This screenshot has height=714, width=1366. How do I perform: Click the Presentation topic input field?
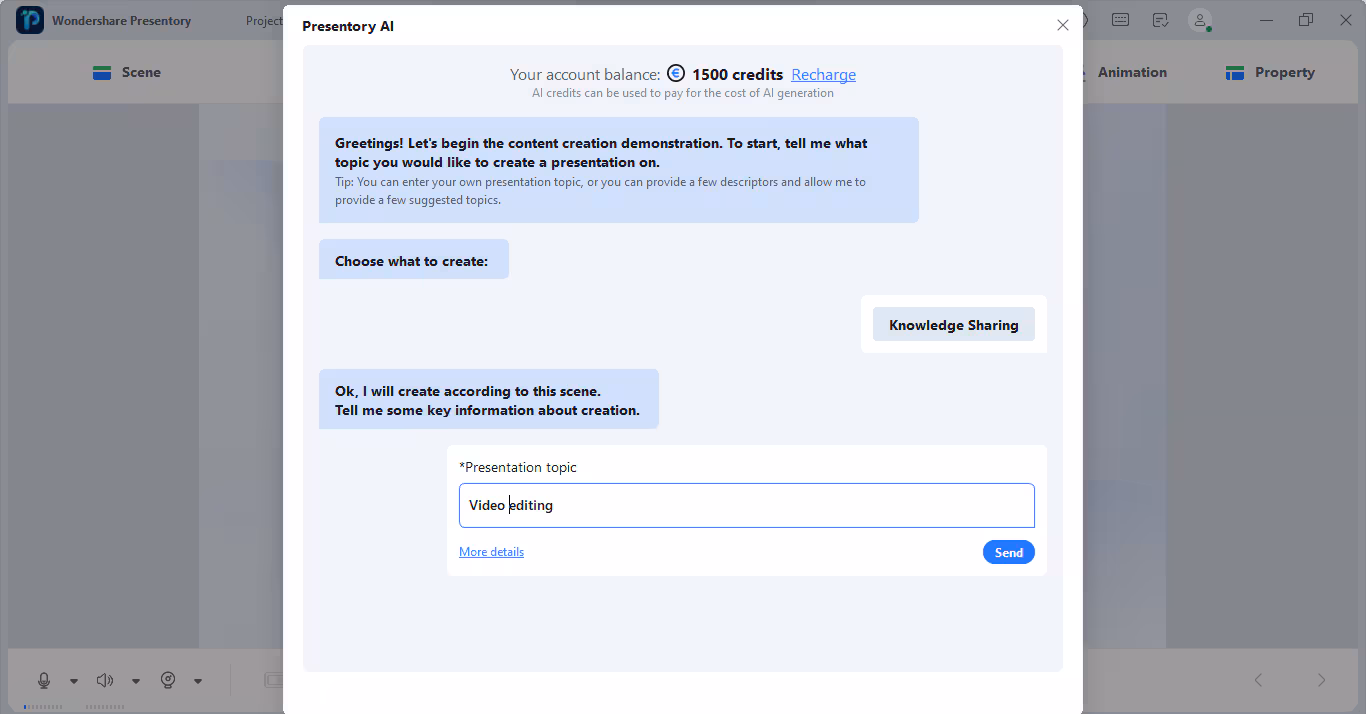point(746,506)
